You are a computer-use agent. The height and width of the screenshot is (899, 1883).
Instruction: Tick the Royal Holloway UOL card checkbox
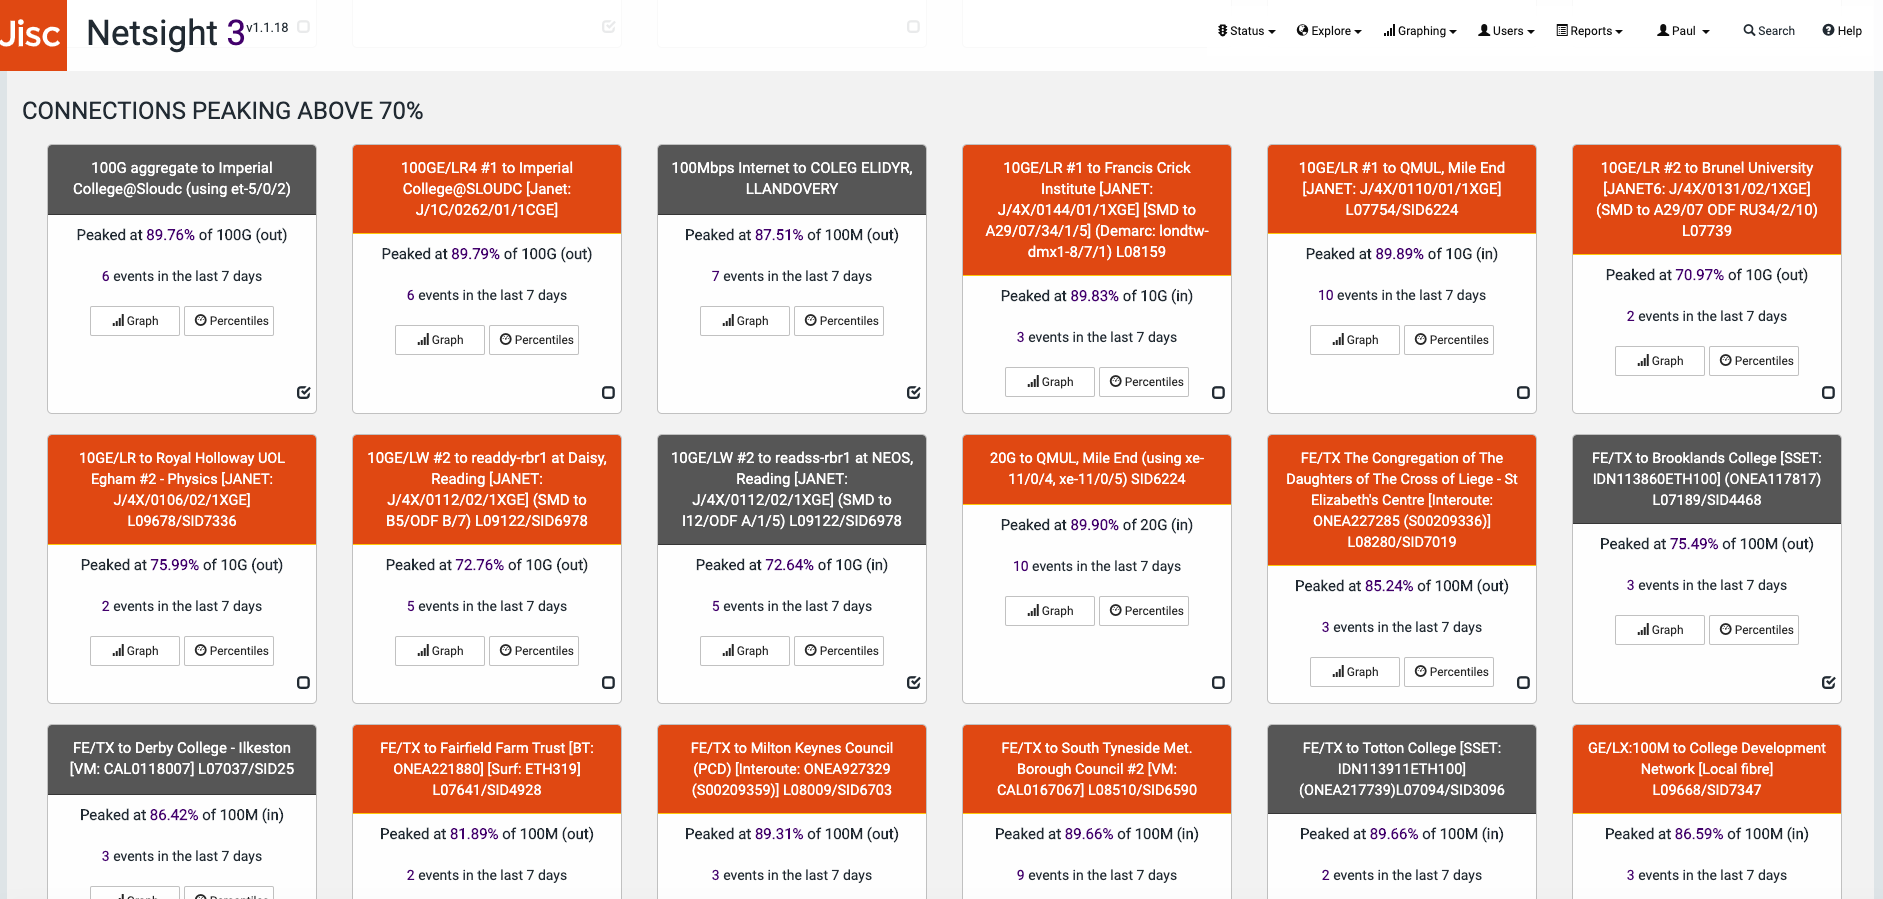tap(304, 683)
